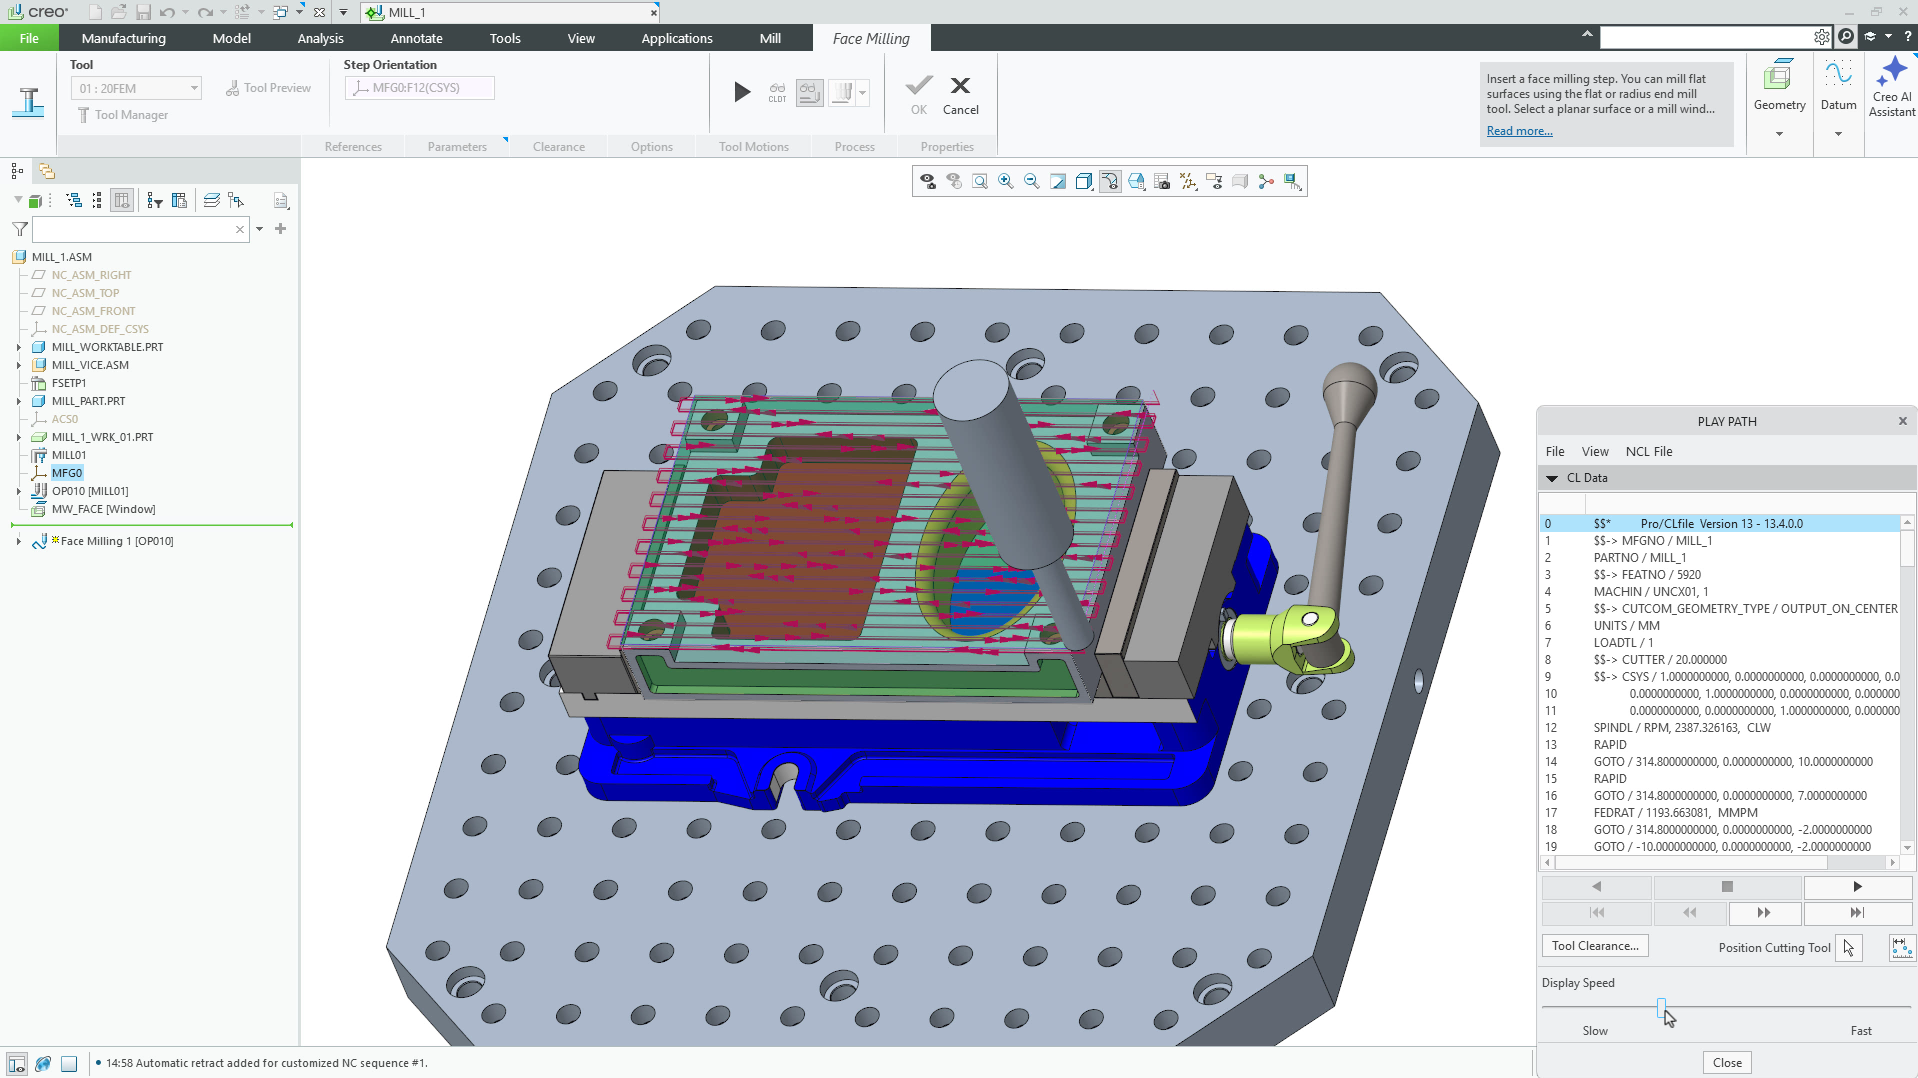The image size is (1918, 1078).
Task: Toggle the tree columns display button
Action: click(122, 201)
